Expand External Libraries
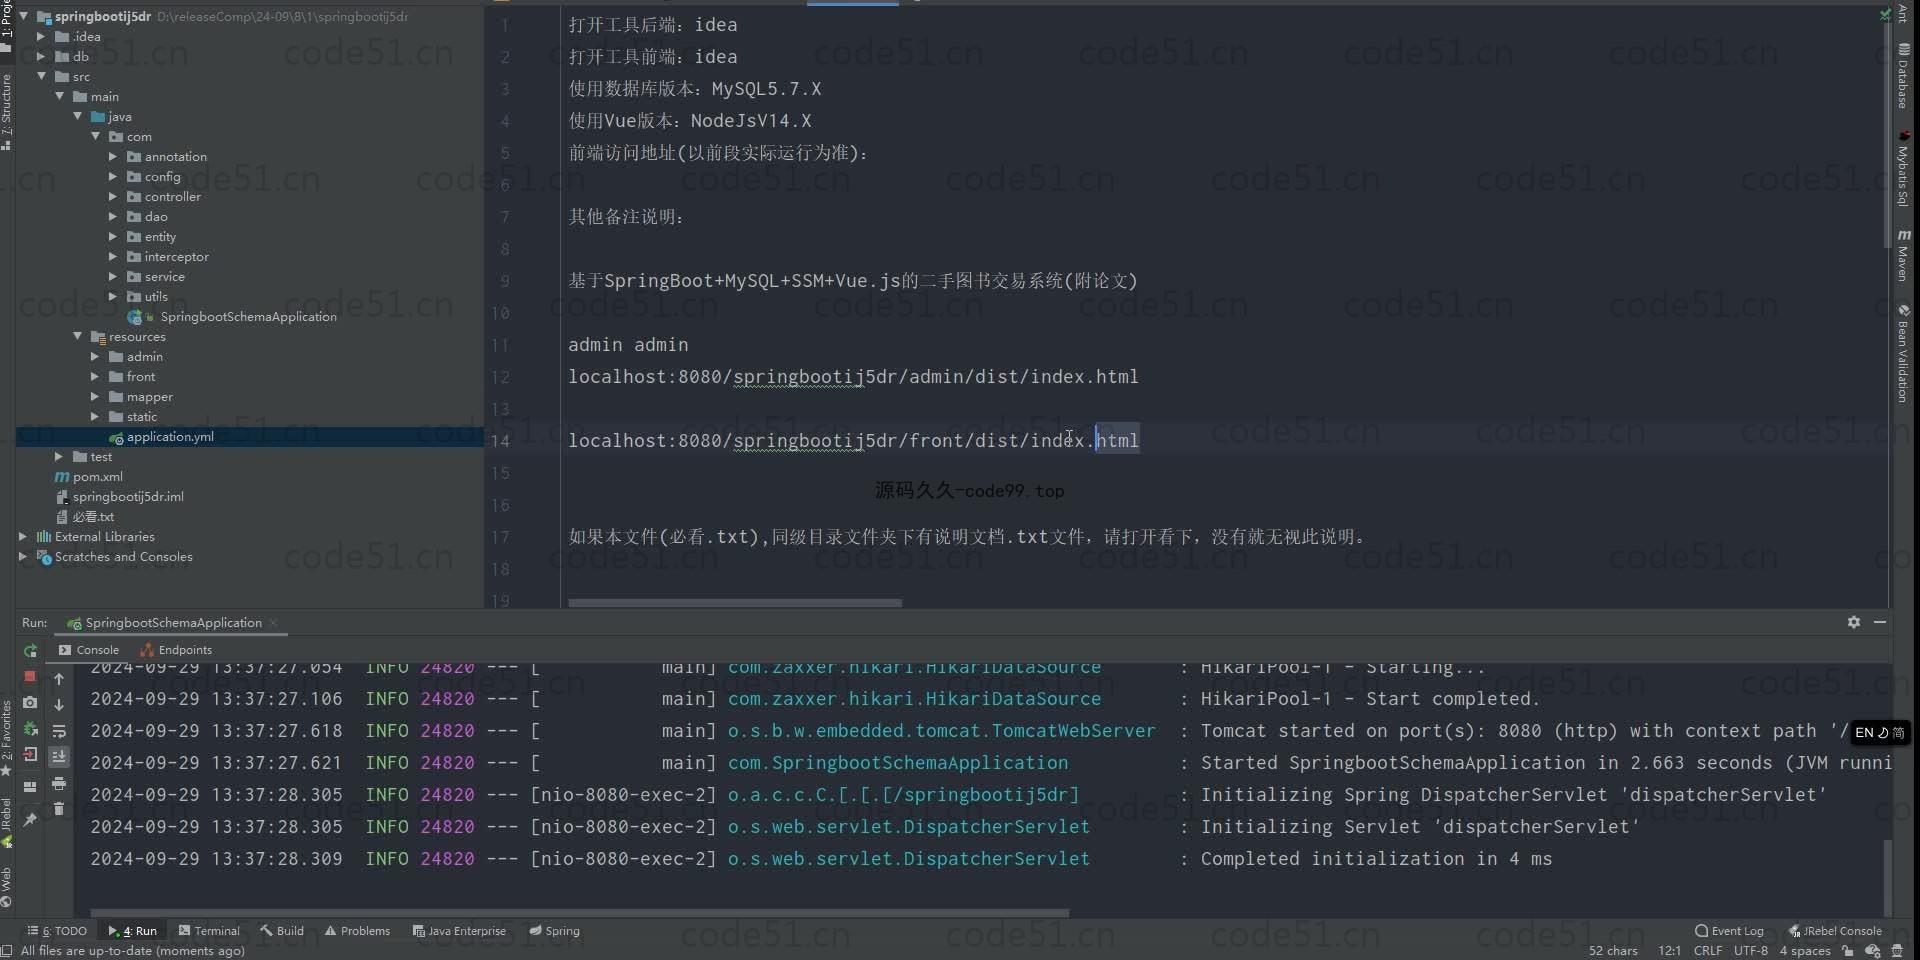Image resolution: width=1920 pixels, height=960 pixels. pos(23,536)
